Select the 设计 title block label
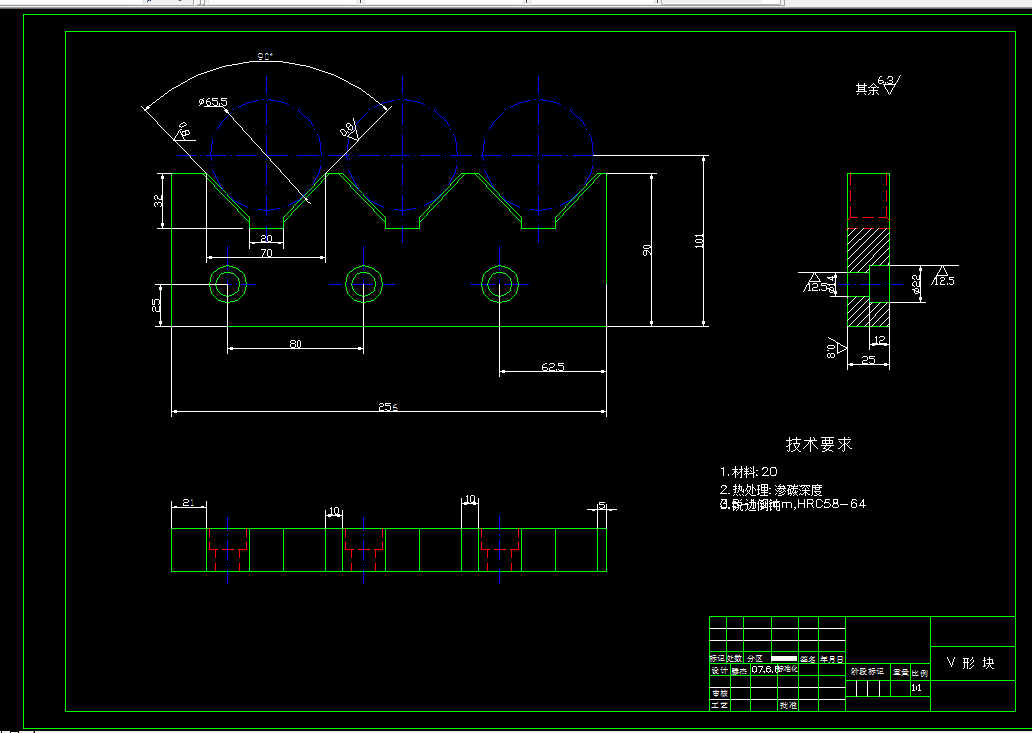This screenshot has height=733, width=1032. [x=719, y=670]
